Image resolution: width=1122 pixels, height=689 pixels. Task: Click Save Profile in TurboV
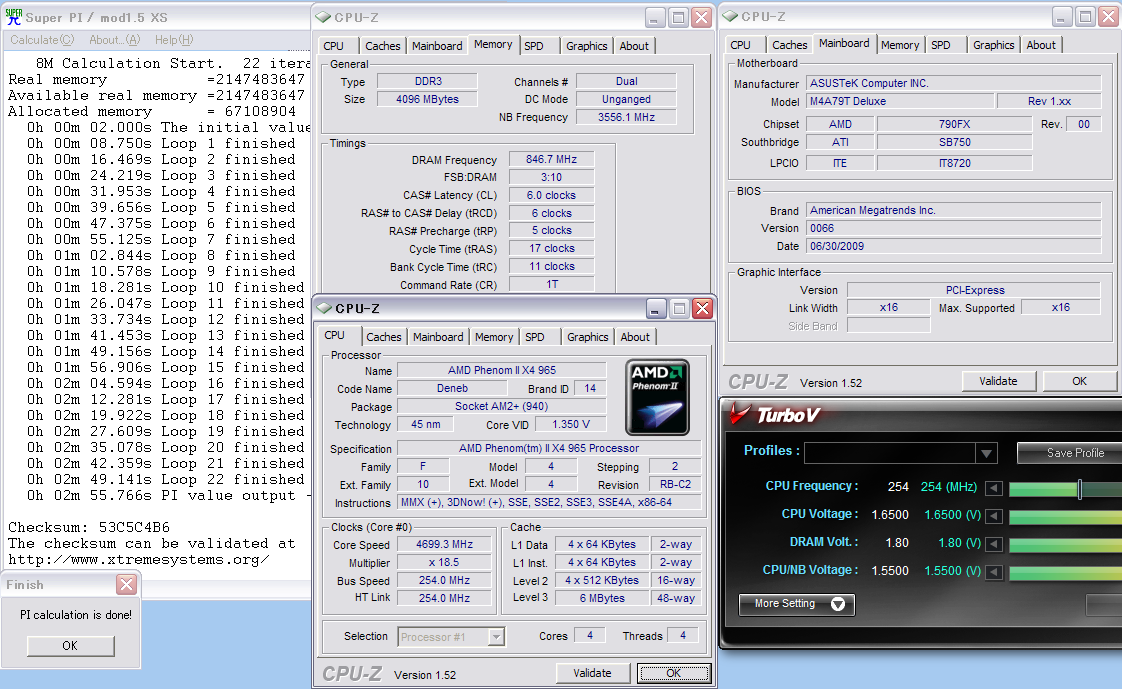[1071, 453]
